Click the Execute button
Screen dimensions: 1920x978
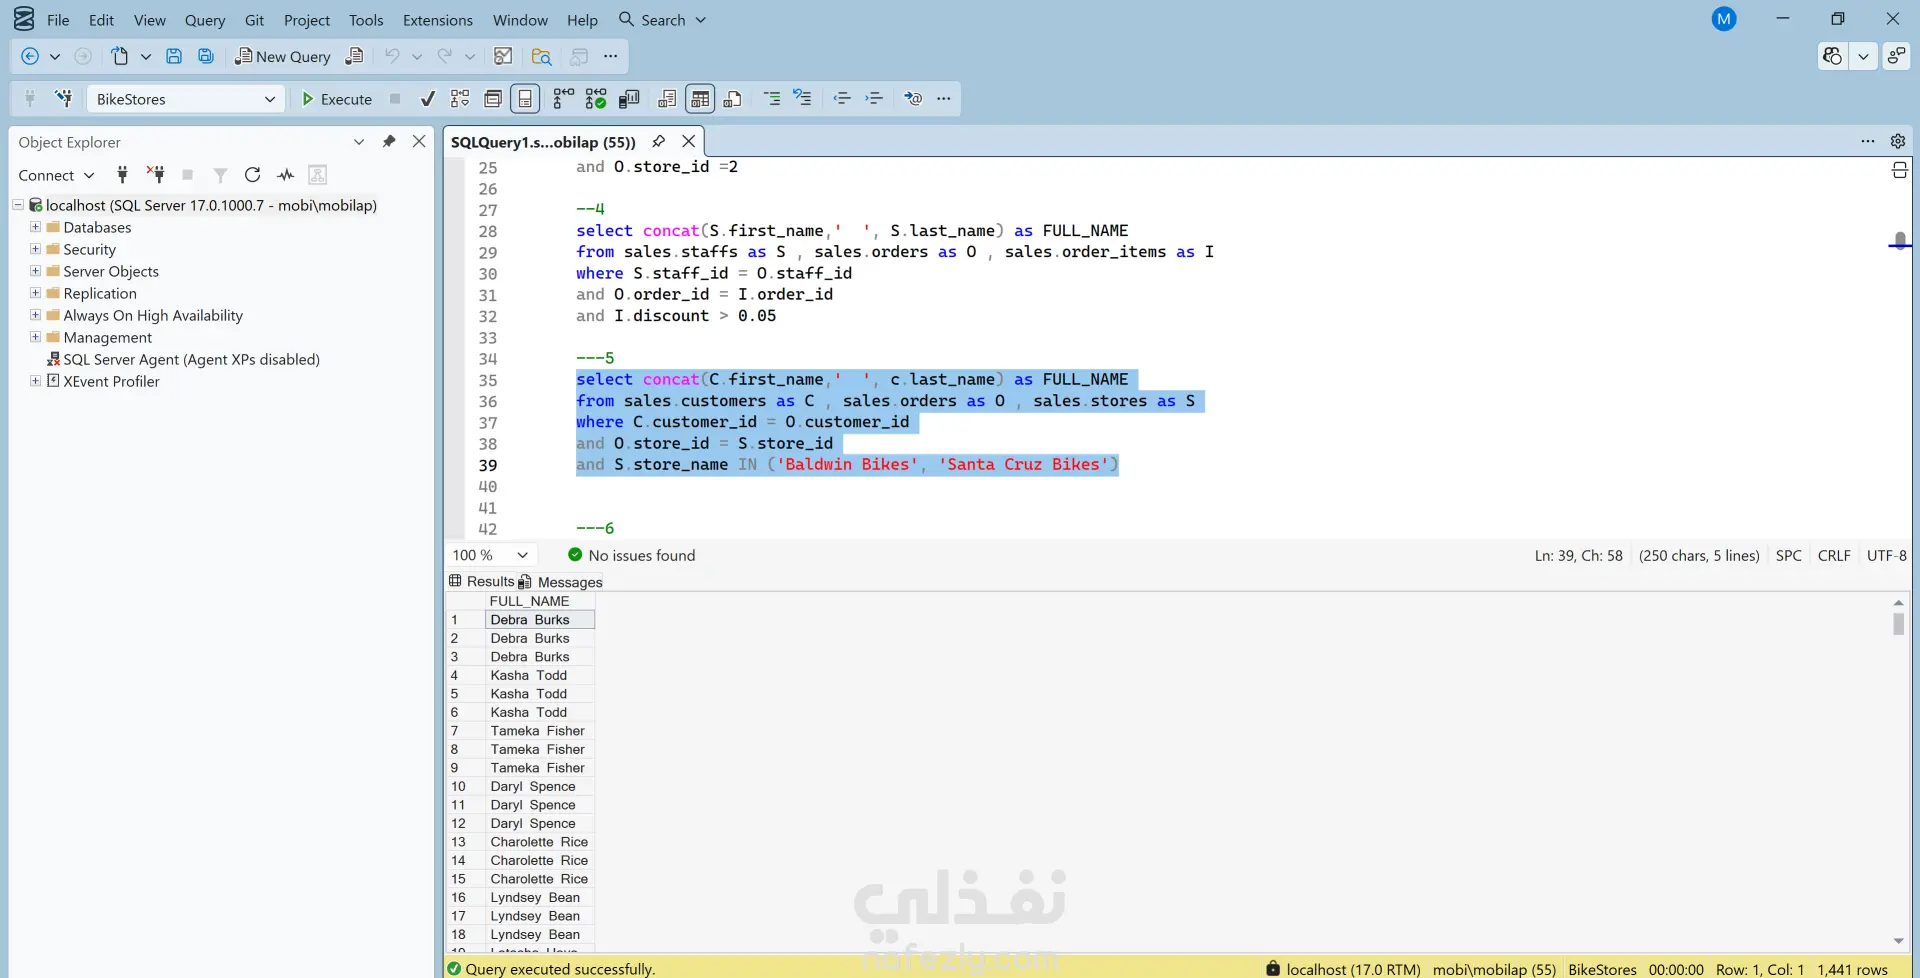[338, 99]
